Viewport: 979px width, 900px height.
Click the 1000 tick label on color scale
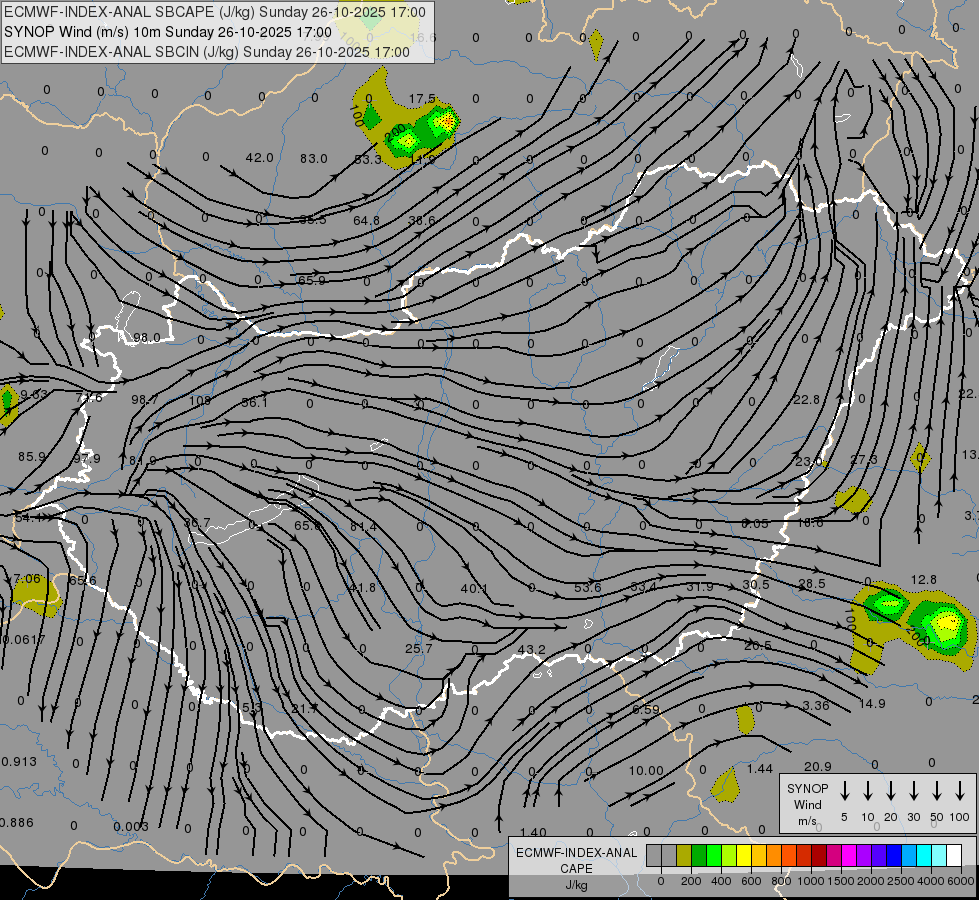811,881
